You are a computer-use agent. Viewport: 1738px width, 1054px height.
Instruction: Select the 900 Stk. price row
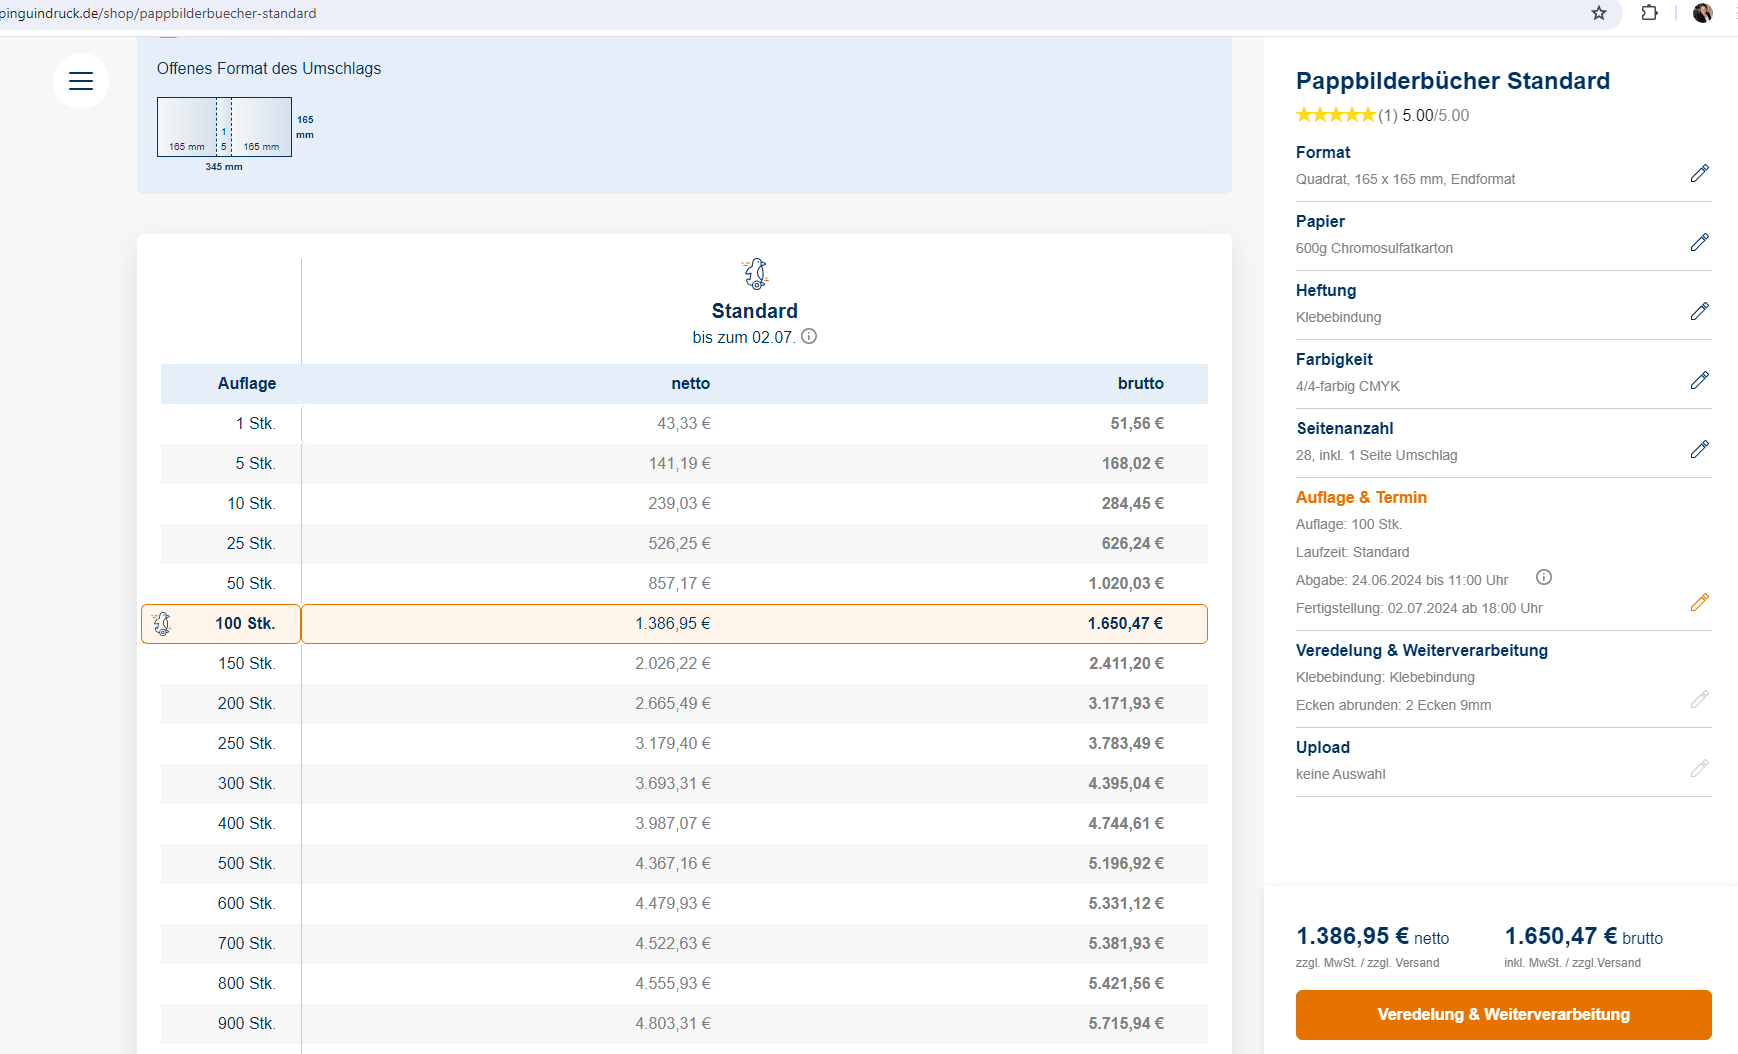[684, 1023]
